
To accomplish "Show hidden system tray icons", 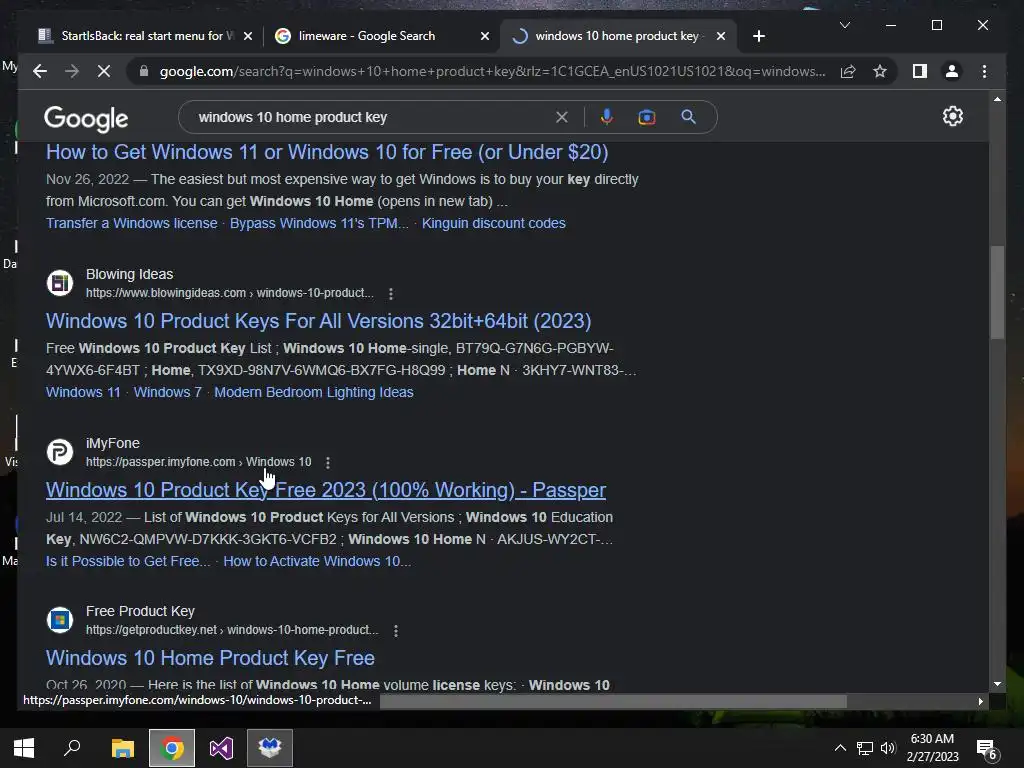I will click(840, 748).
